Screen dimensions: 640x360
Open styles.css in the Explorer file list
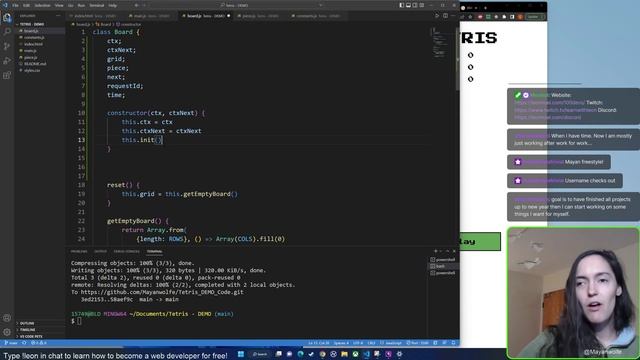(x=40, y=70)
